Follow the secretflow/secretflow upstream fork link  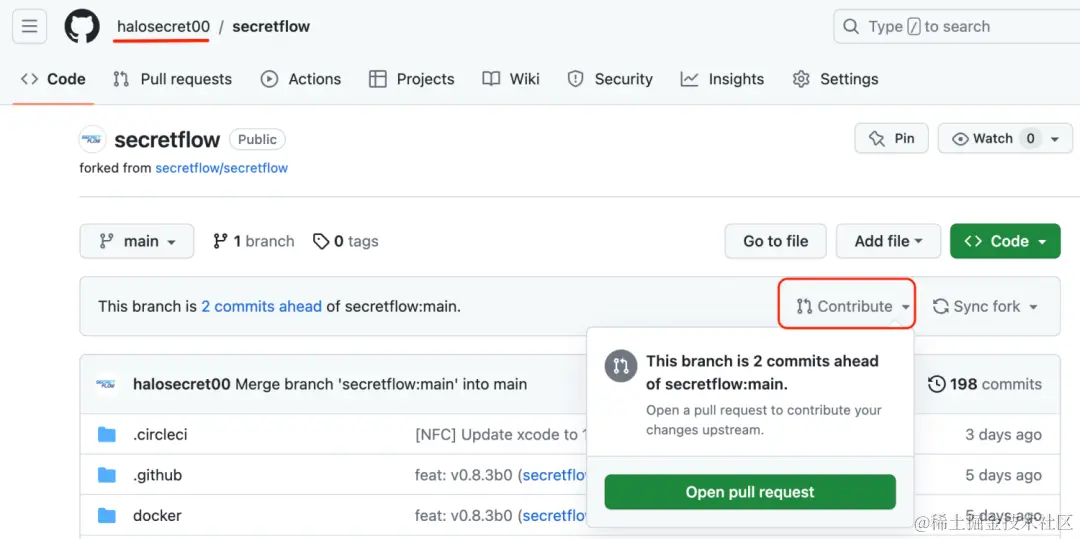click(221, 168)
